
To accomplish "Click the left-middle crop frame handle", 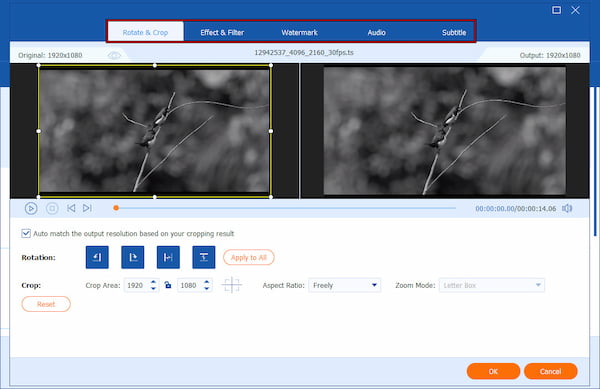I will 39,131.
